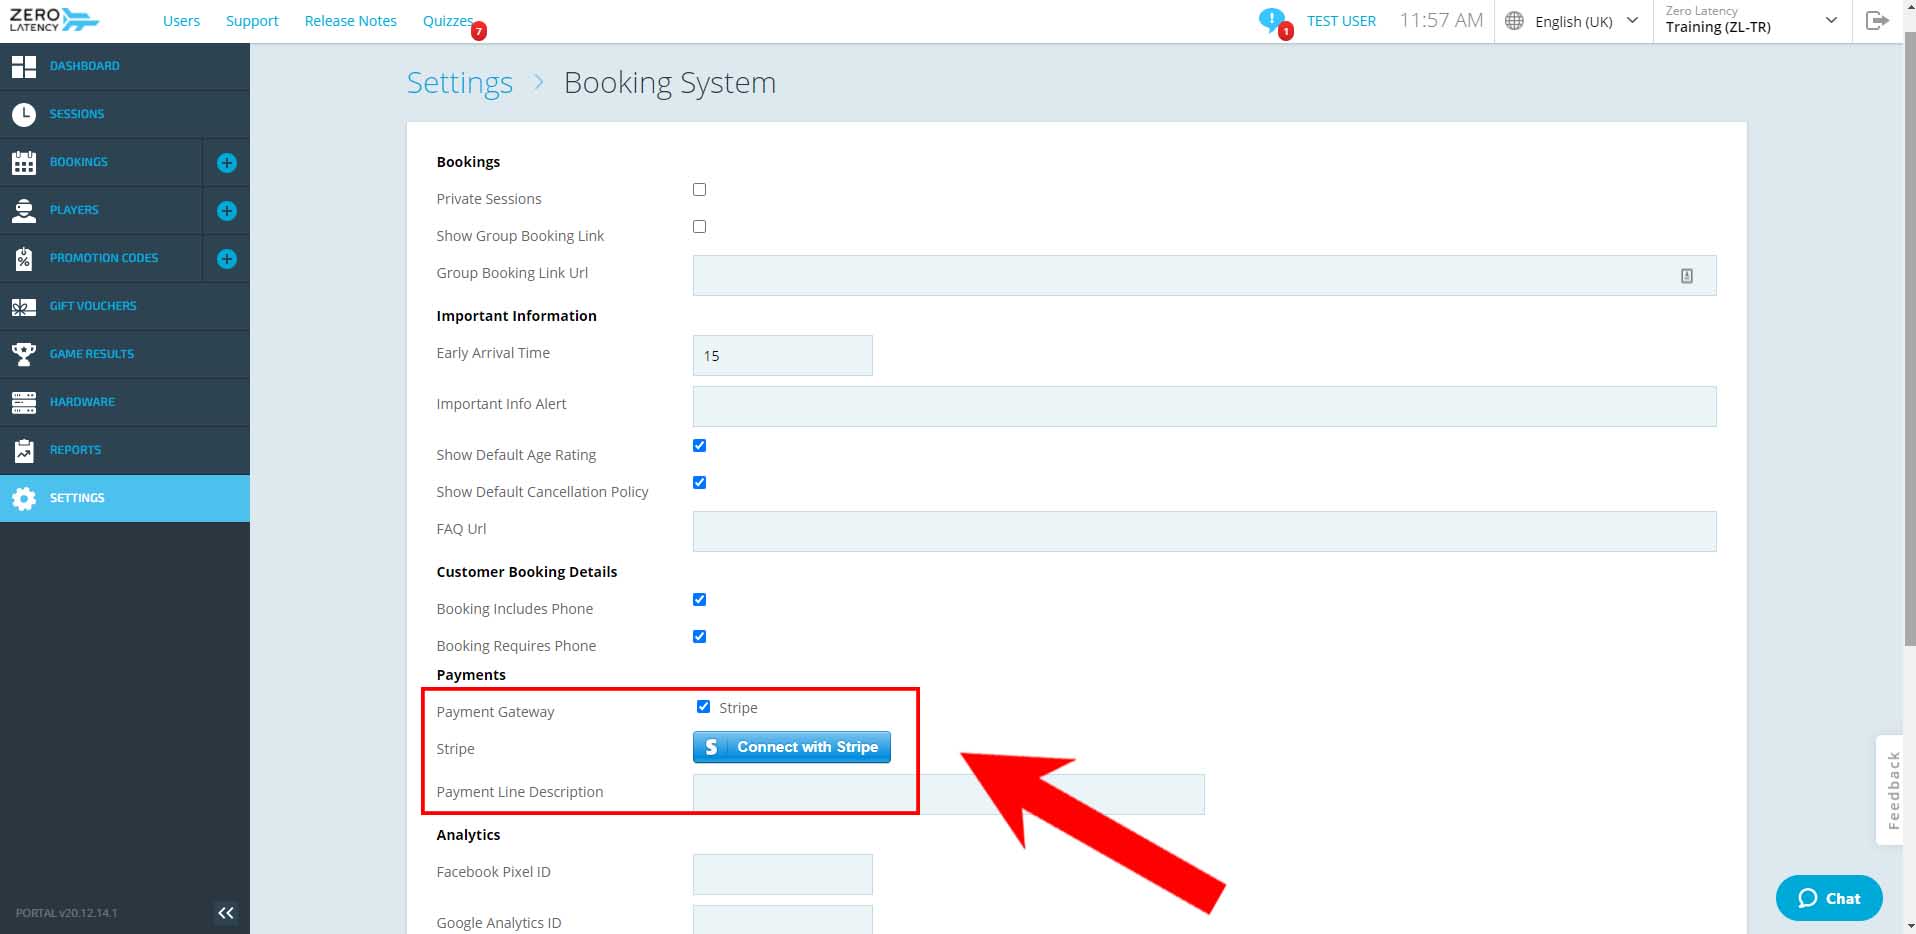This screenshot has width=1916, height=934.
Task: Open the notifications alert bubble icon
Action: (x=1272, y=20)
